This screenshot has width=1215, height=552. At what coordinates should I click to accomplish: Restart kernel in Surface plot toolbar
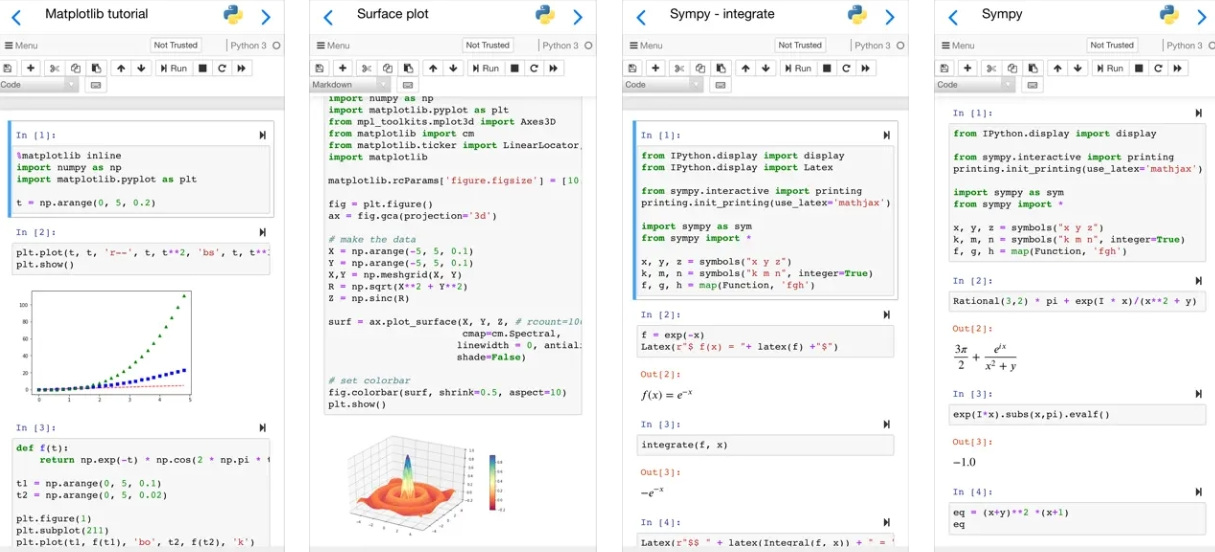coord(533,68)
